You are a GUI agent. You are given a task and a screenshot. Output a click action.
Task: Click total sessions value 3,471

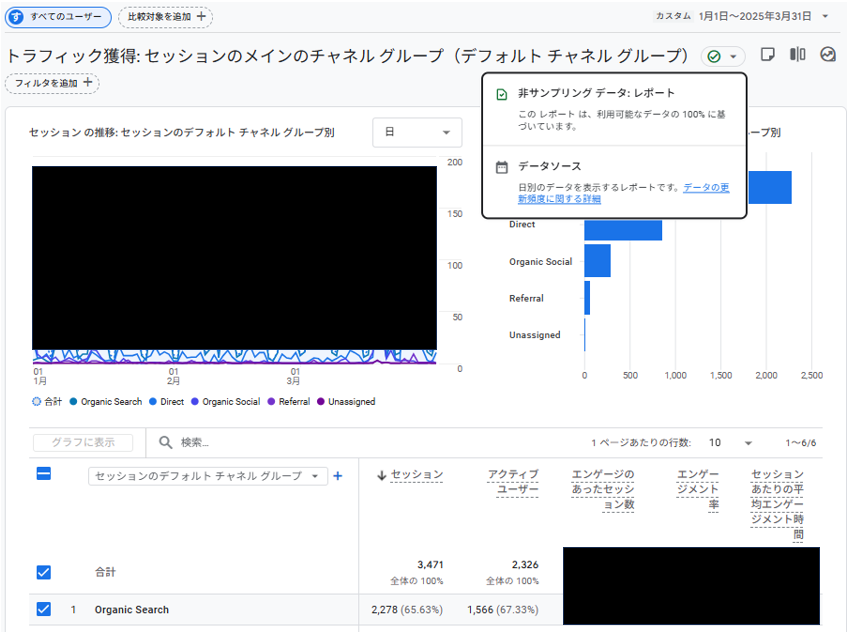click(430, 565)
